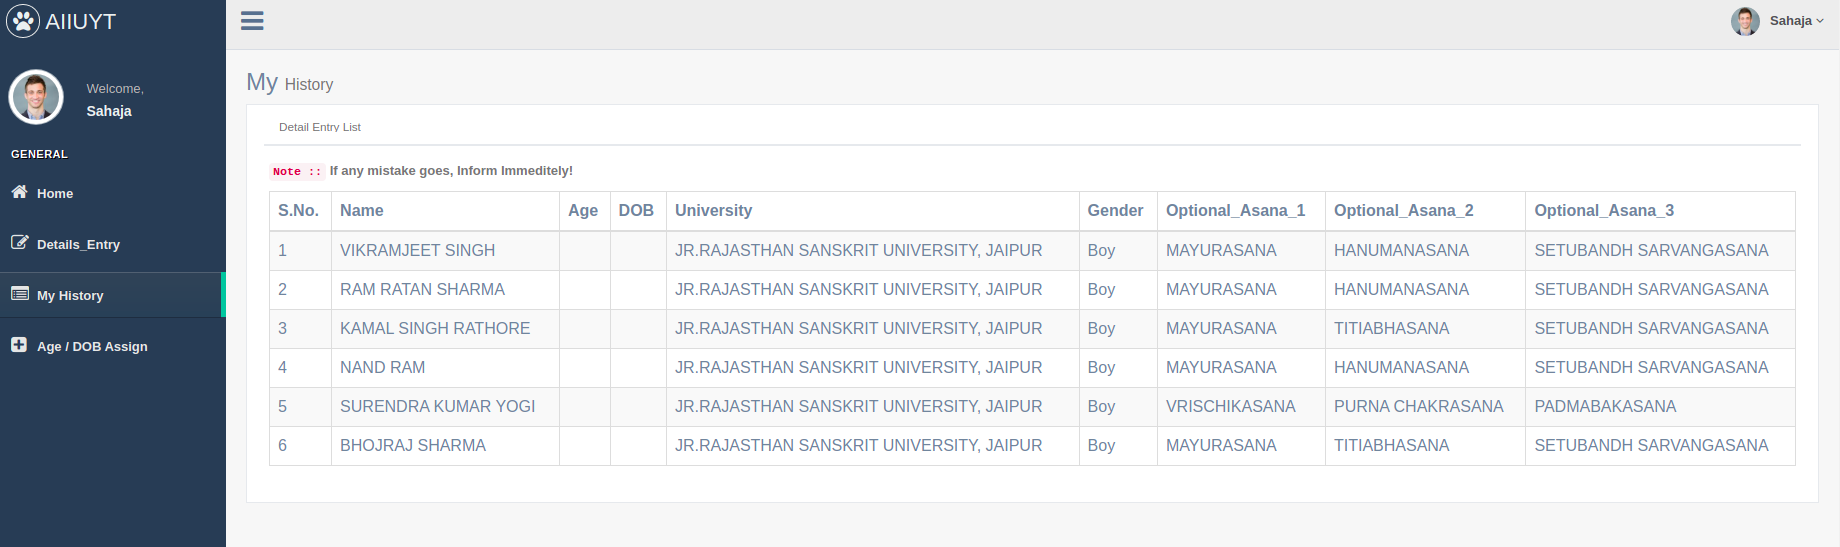Viewport: 1840px width, 547px height.
Task: Click the Name column header
Action: (362, 211)
